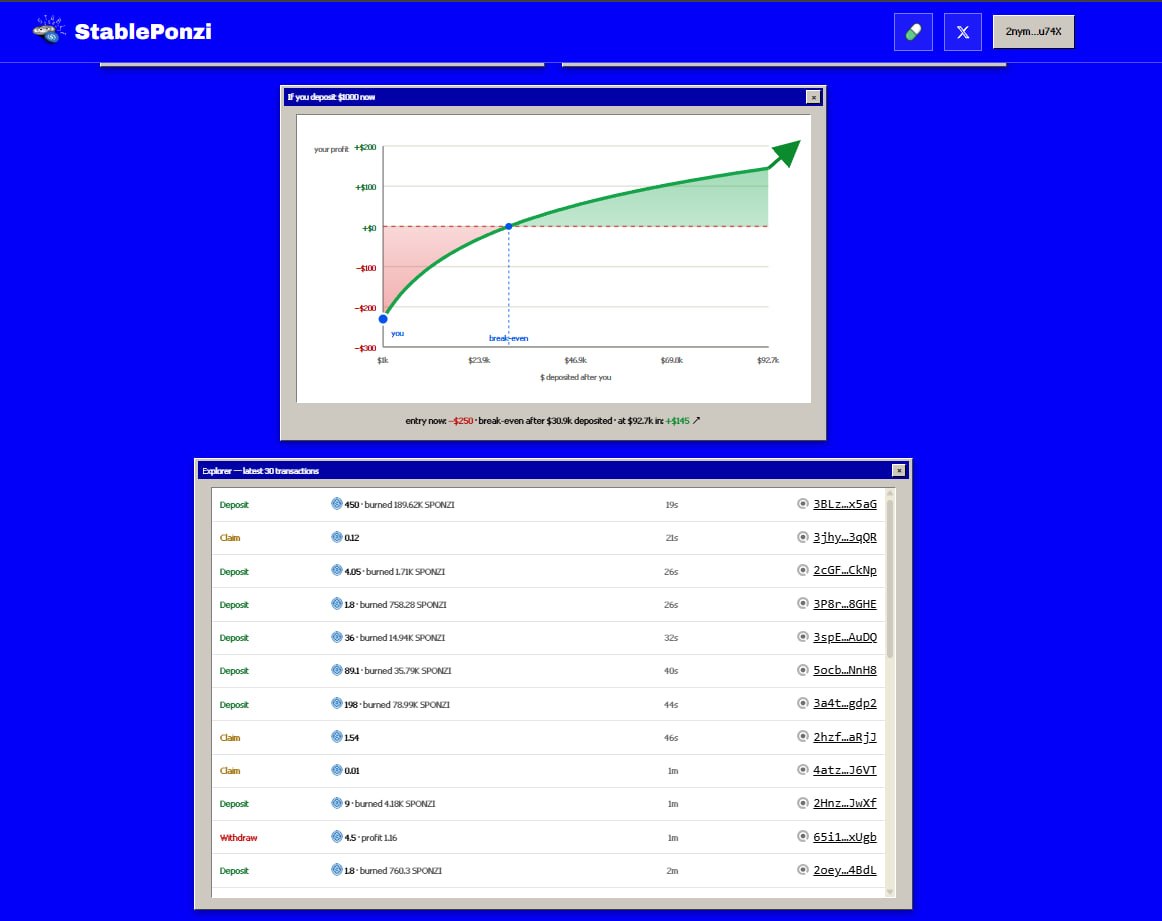Click '1.8 · burned 758.28 SPONZI' text
Viewport: 1162px width, 921px height.
395,605
